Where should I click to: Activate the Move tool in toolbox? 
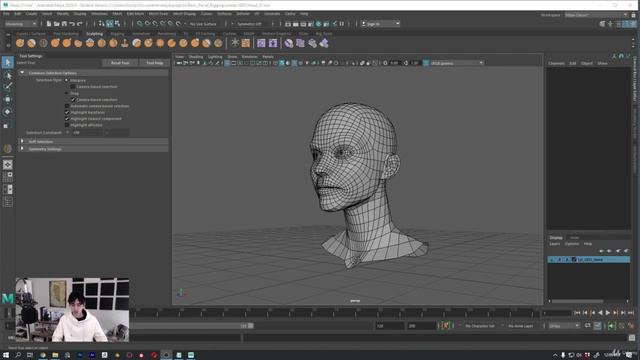coord(7,99)
